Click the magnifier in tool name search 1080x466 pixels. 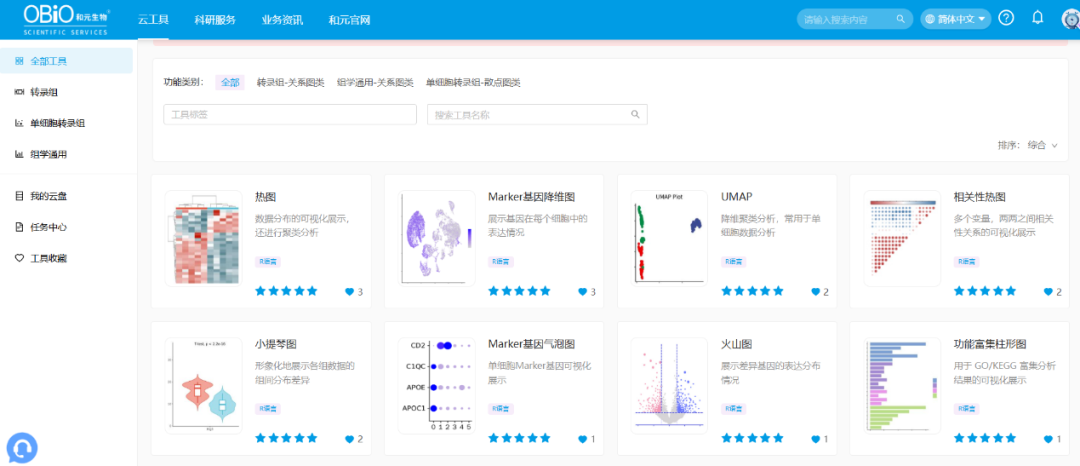tap(635, 114)
